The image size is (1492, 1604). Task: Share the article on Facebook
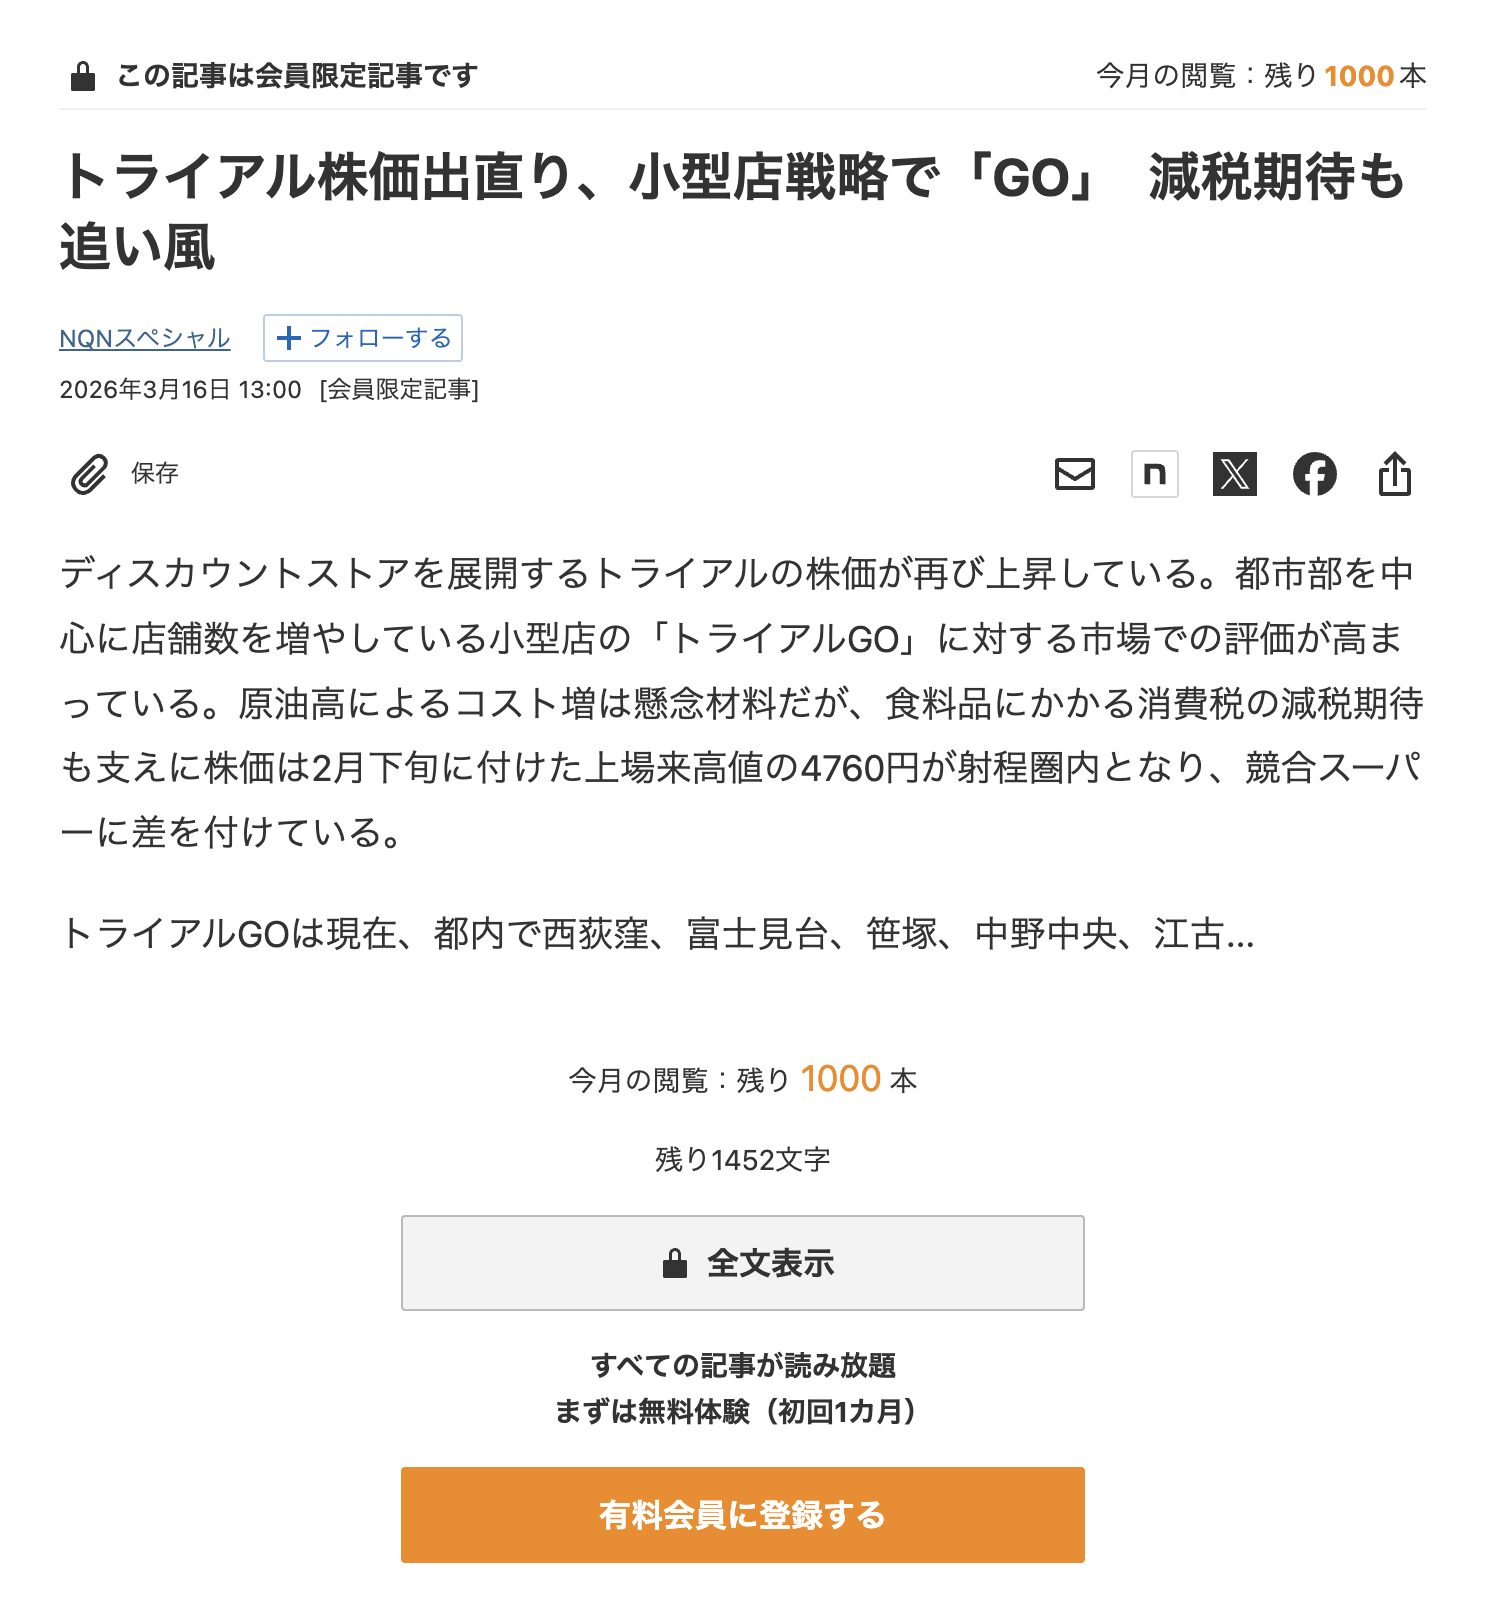pyautogui.click(x=1314, y=474)
